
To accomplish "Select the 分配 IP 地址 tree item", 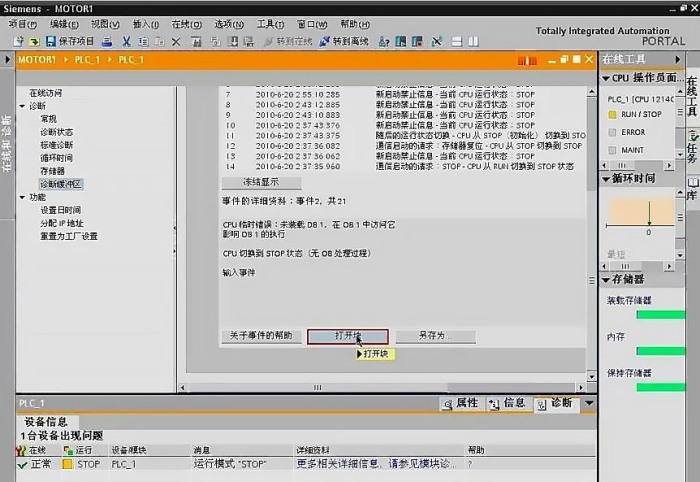I will pyautogui.click(x=62, y=223).
